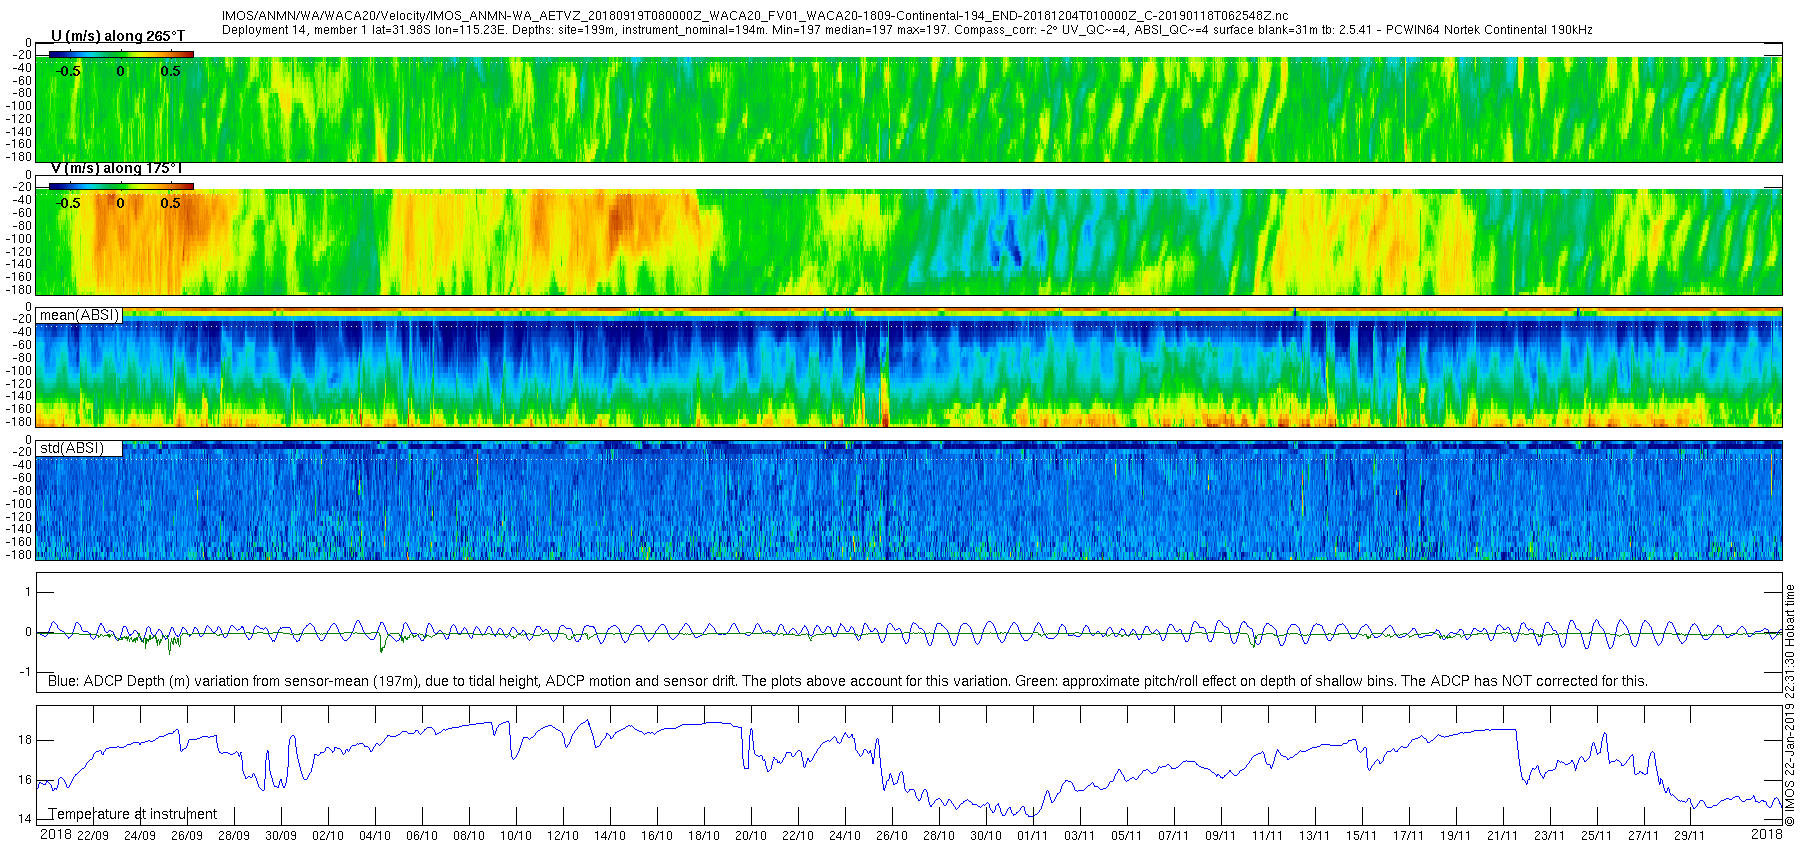
Task: Click the 2018 year label at the axis start
Action: [x=56, y=835]
